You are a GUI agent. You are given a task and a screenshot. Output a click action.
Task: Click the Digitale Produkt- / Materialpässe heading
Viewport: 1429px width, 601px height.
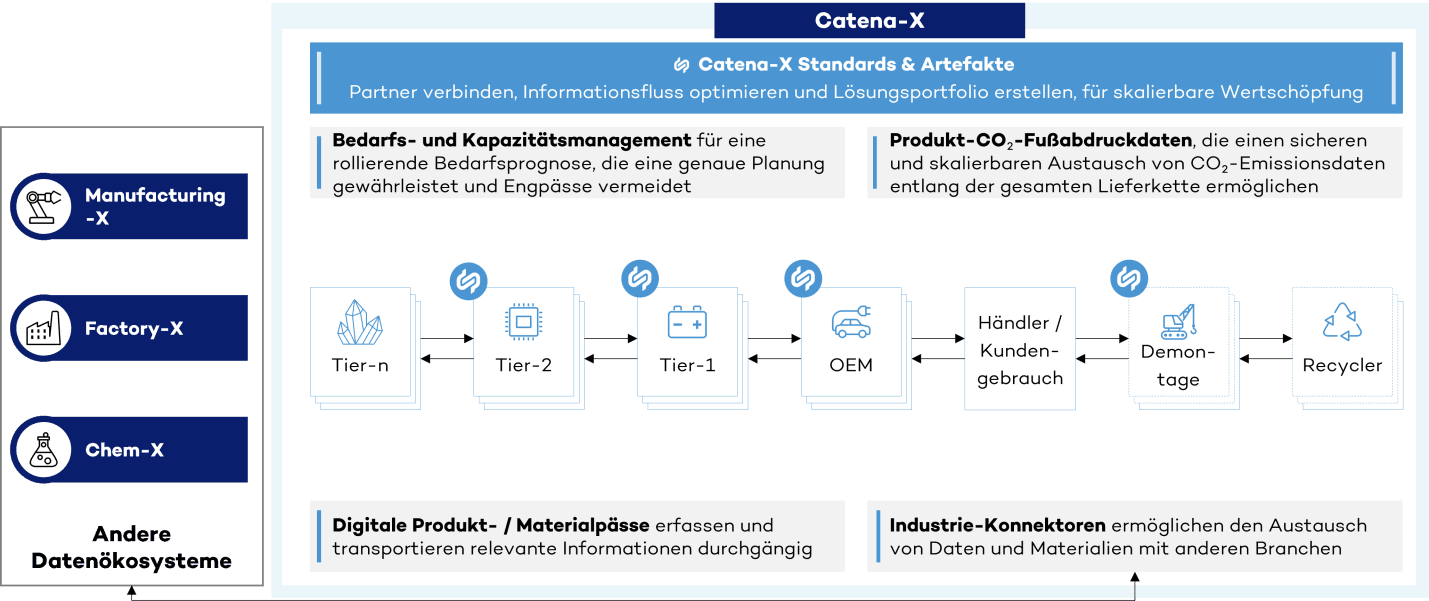(x=491, y=525)
